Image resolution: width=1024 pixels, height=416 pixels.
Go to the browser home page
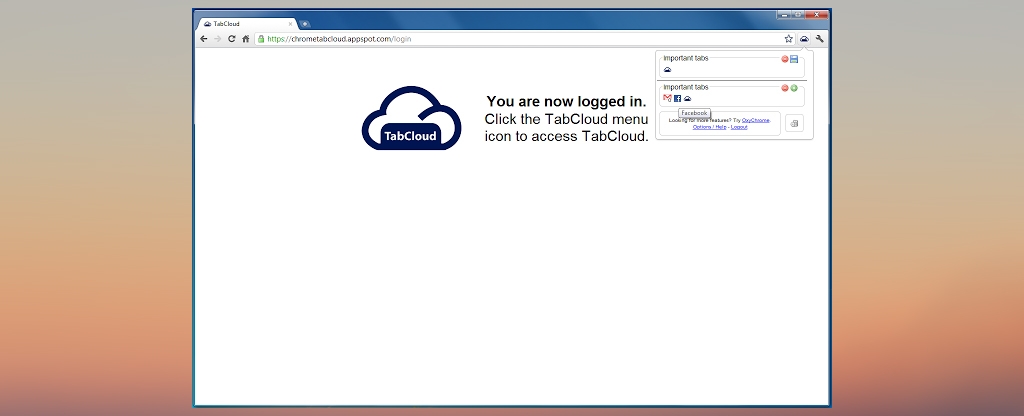(x=246, y=39)
